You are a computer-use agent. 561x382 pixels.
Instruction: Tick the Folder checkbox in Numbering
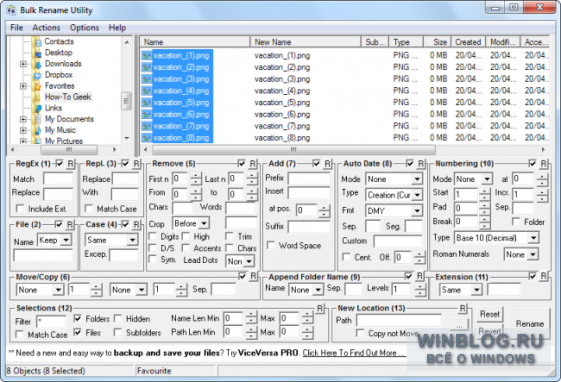coord(516,222)
